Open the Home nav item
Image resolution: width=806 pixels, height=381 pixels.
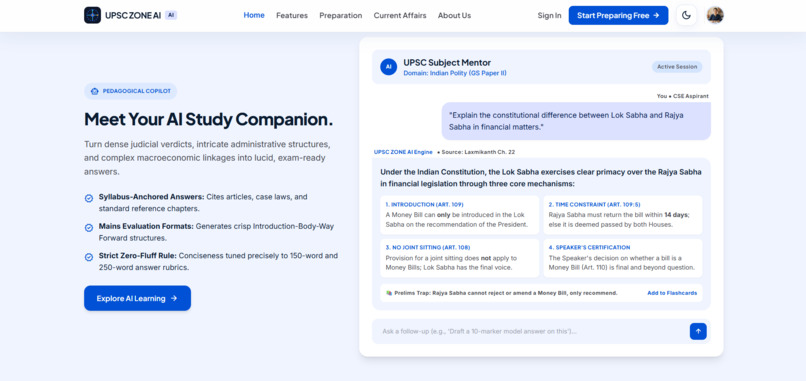tap(254, 15)
